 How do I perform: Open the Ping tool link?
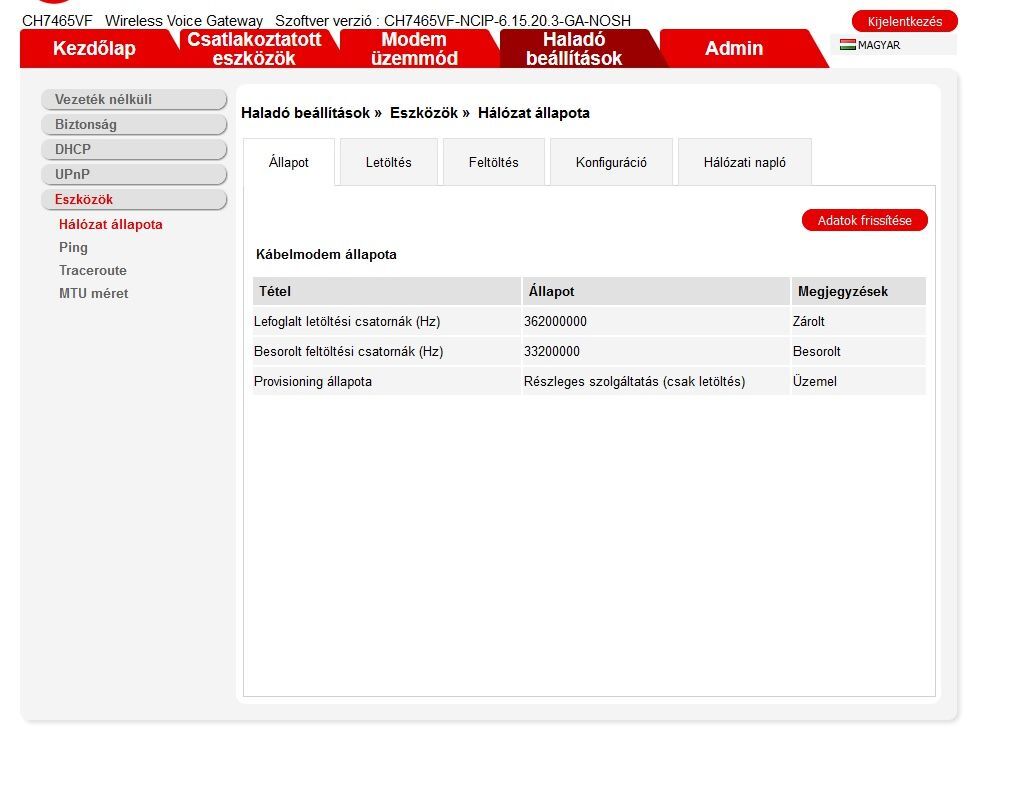coord(73,247)
